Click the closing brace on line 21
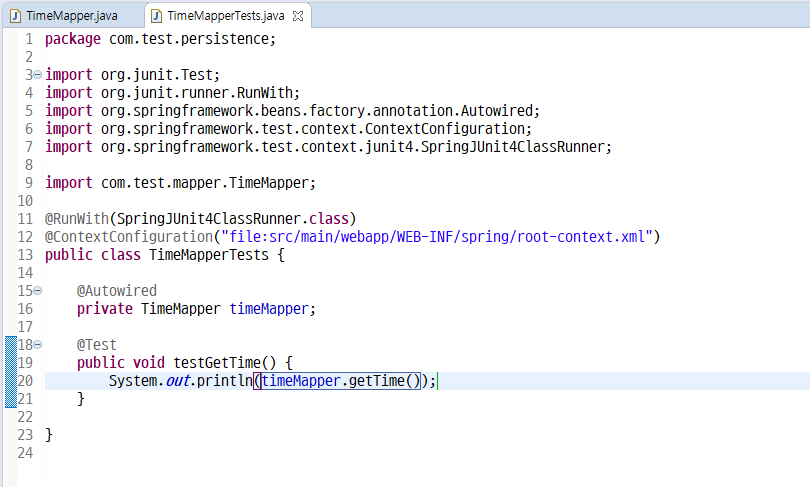 point(81,399)
